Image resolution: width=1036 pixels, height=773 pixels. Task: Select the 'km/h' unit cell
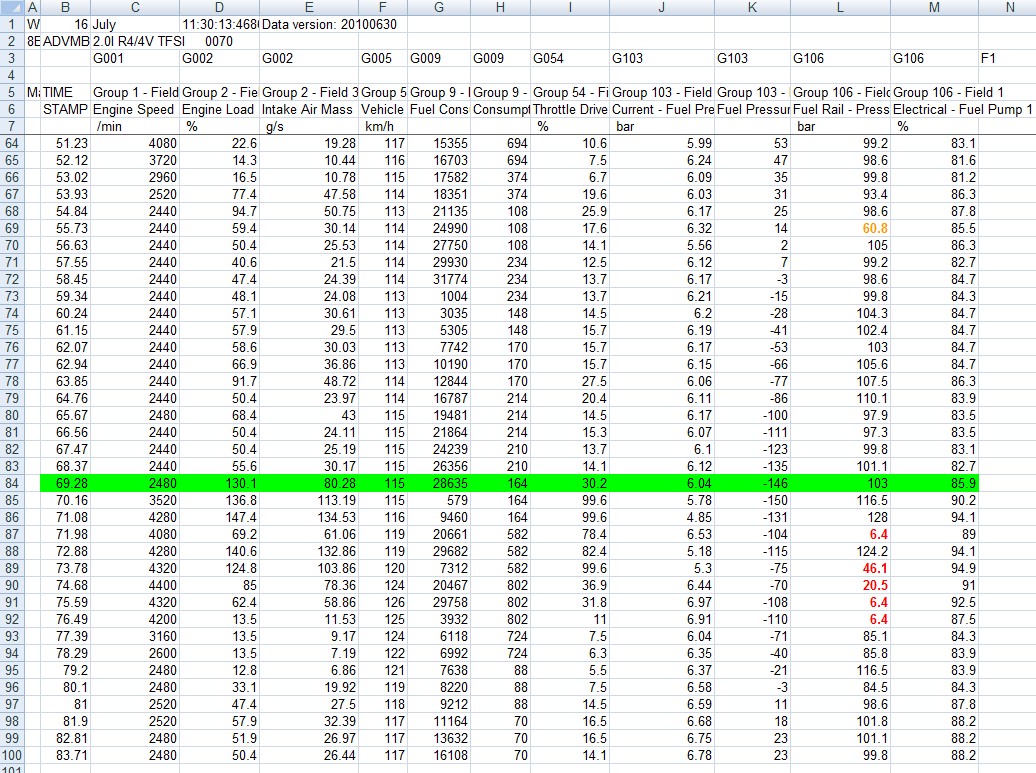383,126
